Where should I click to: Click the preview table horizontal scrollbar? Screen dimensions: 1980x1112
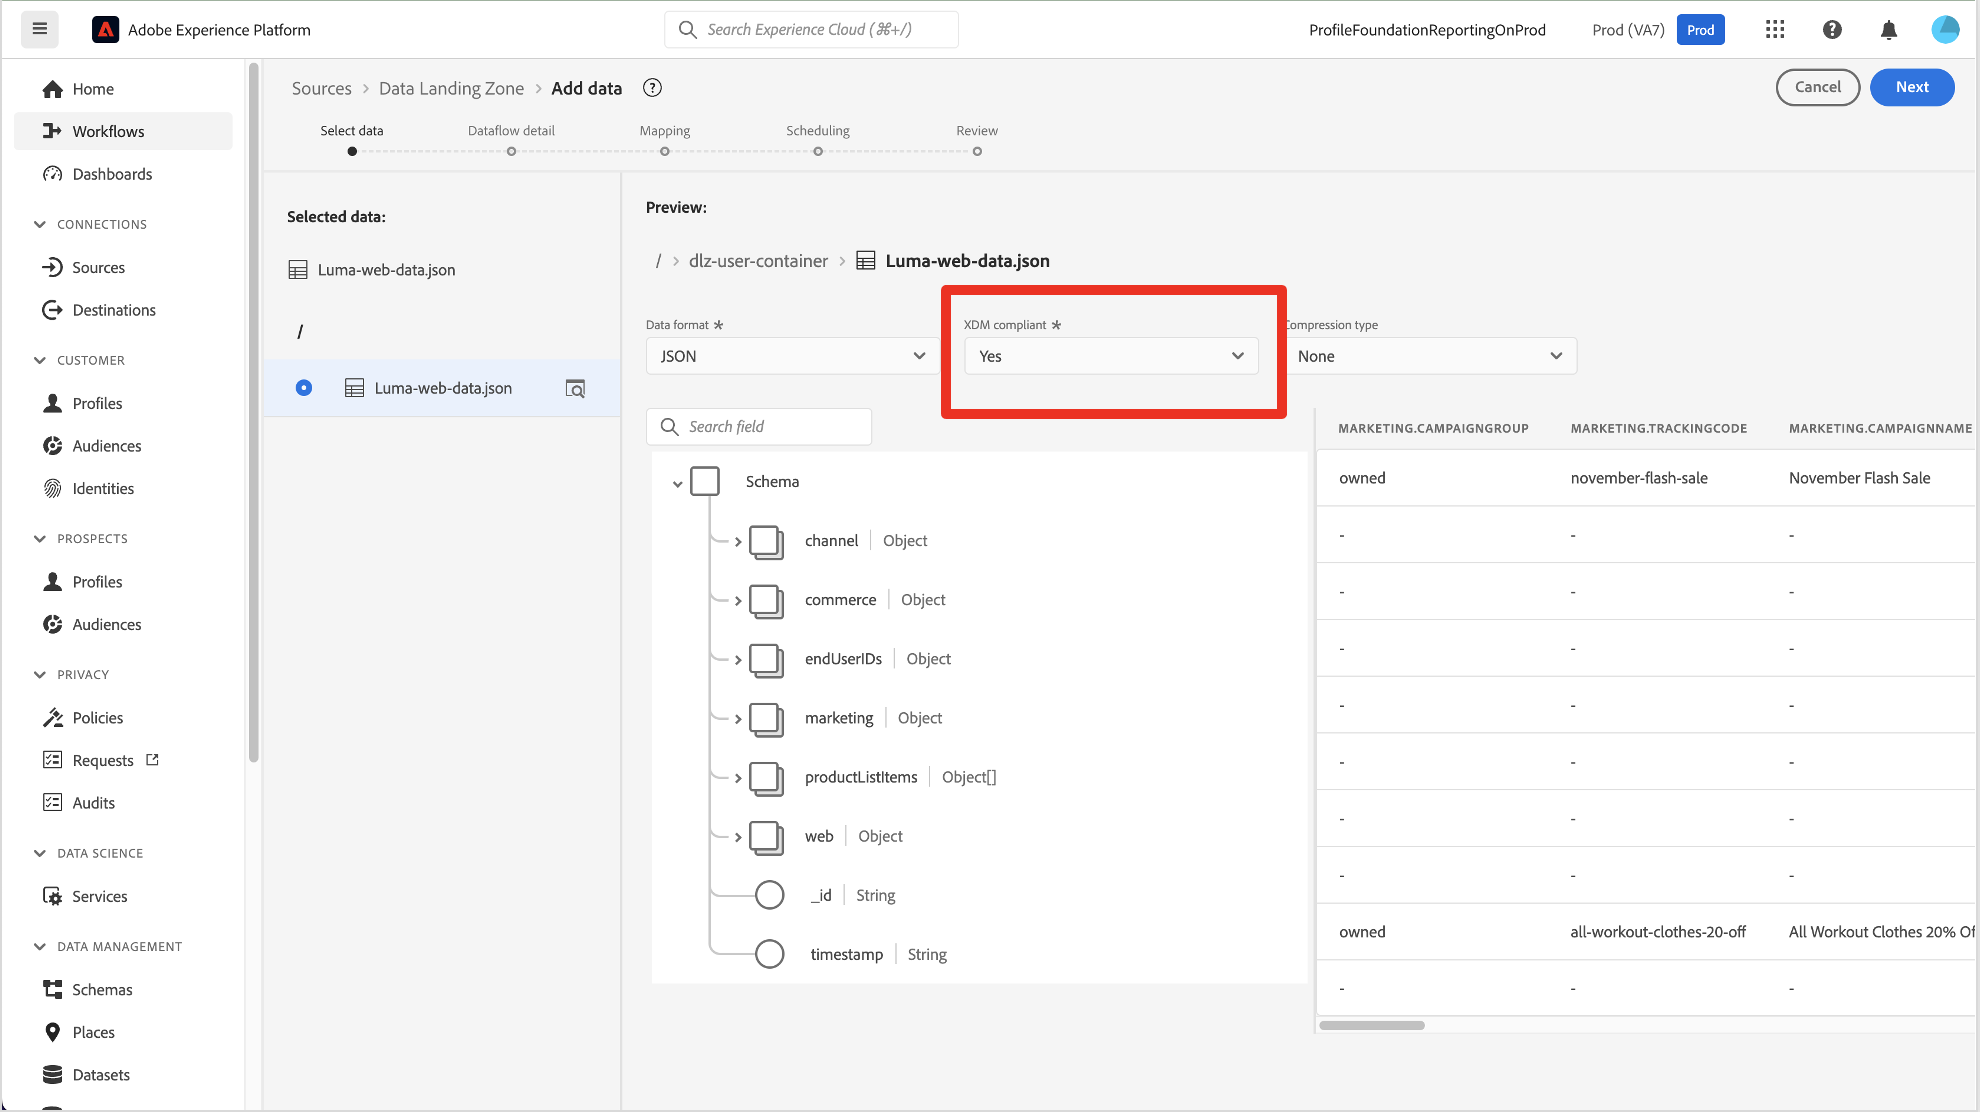(x=1372, y=1025)
